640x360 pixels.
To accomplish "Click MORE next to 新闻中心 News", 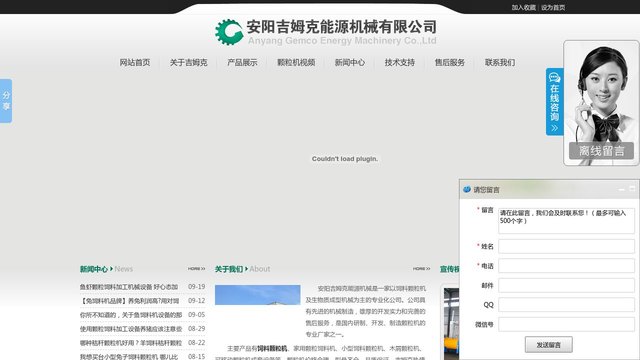I will pos(196,269).
